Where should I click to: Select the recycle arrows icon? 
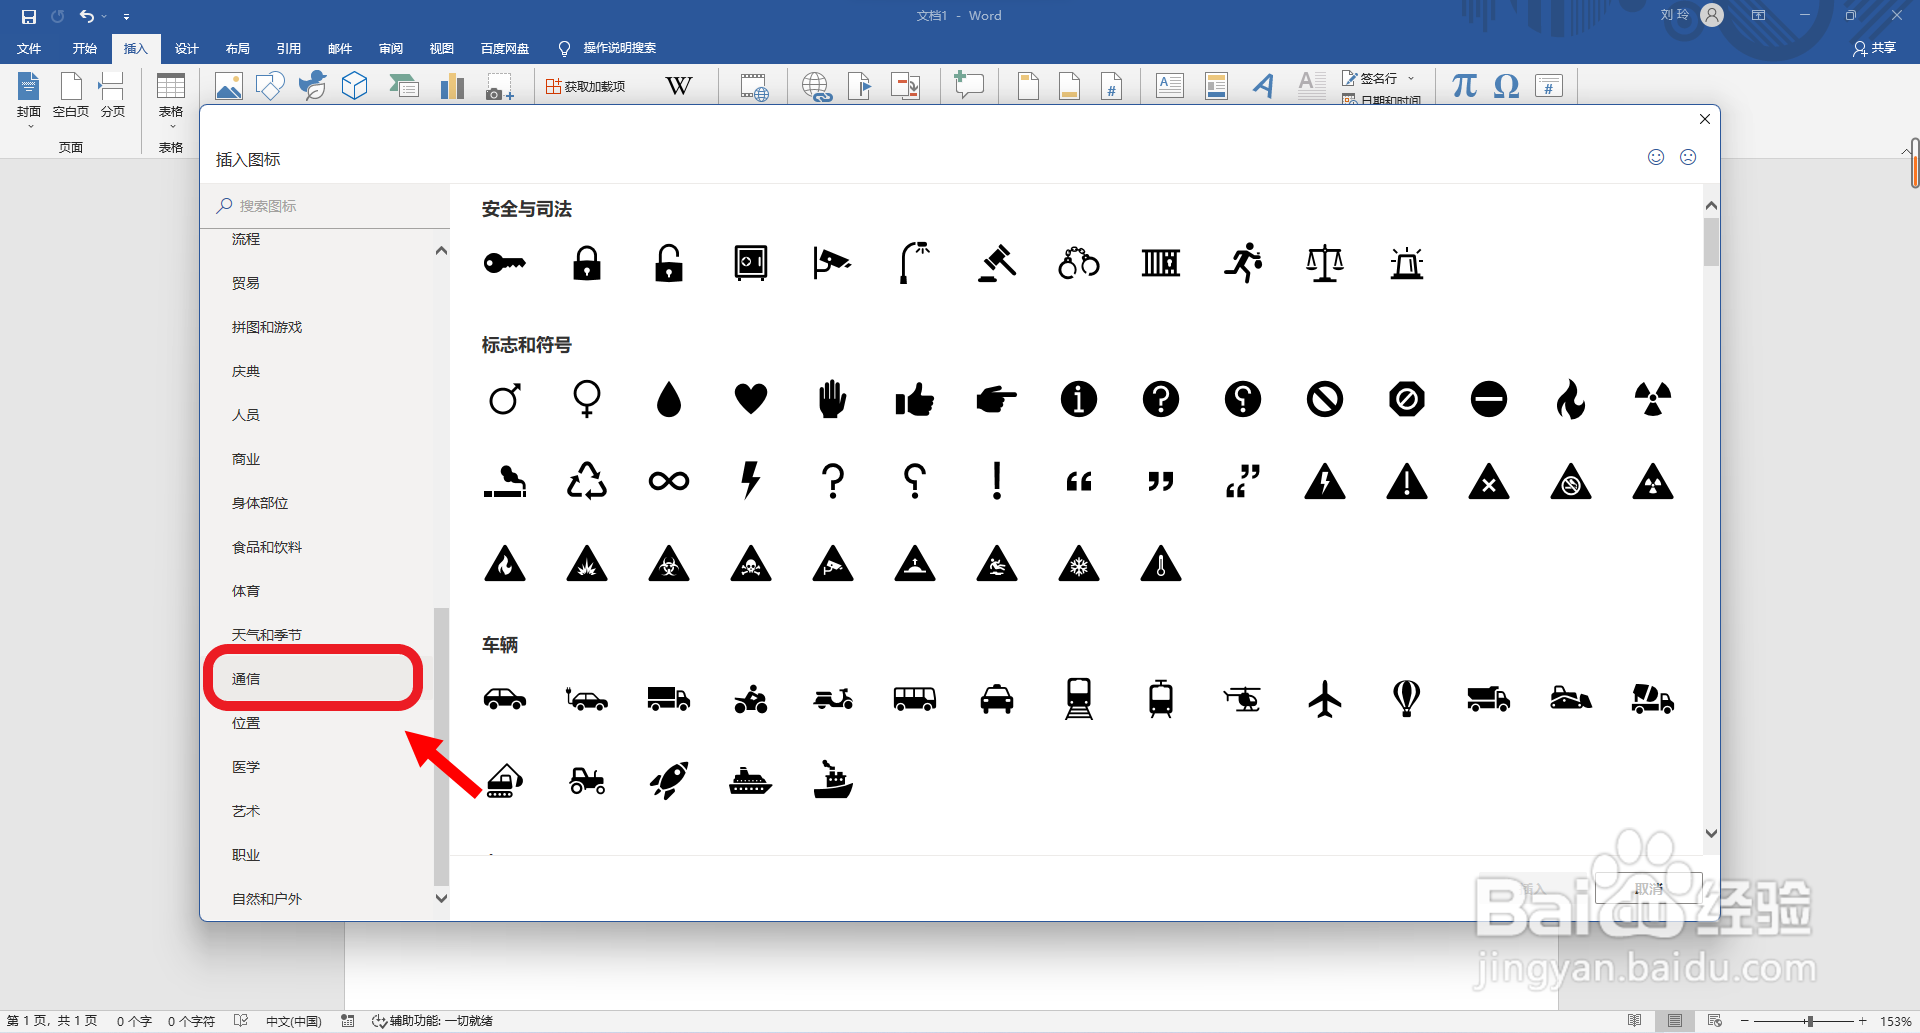point(587,481)
